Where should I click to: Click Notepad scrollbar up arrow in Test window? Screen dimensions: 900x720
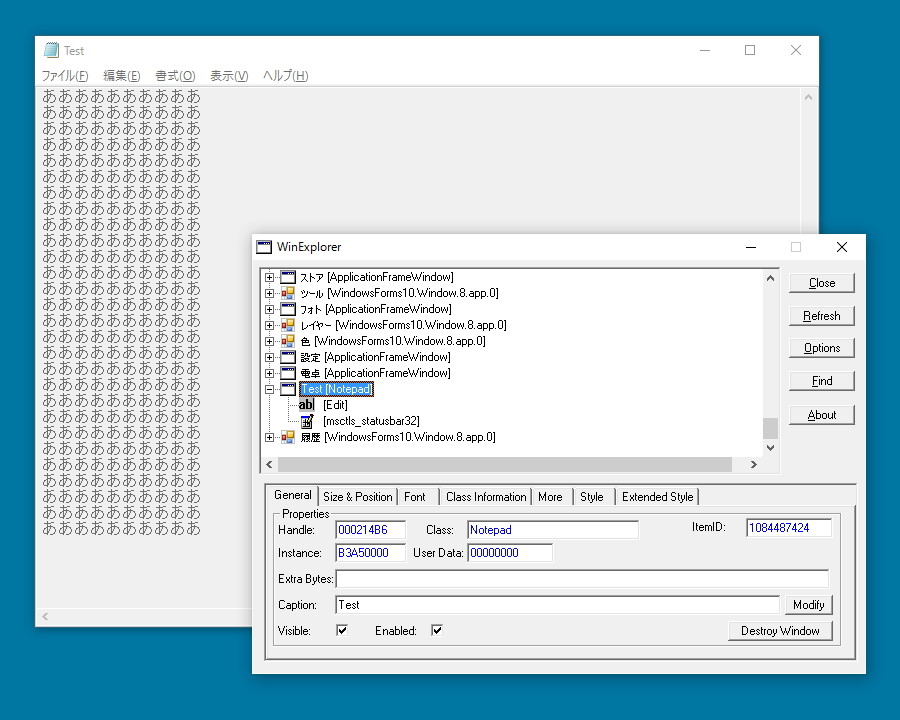[808, 98]
